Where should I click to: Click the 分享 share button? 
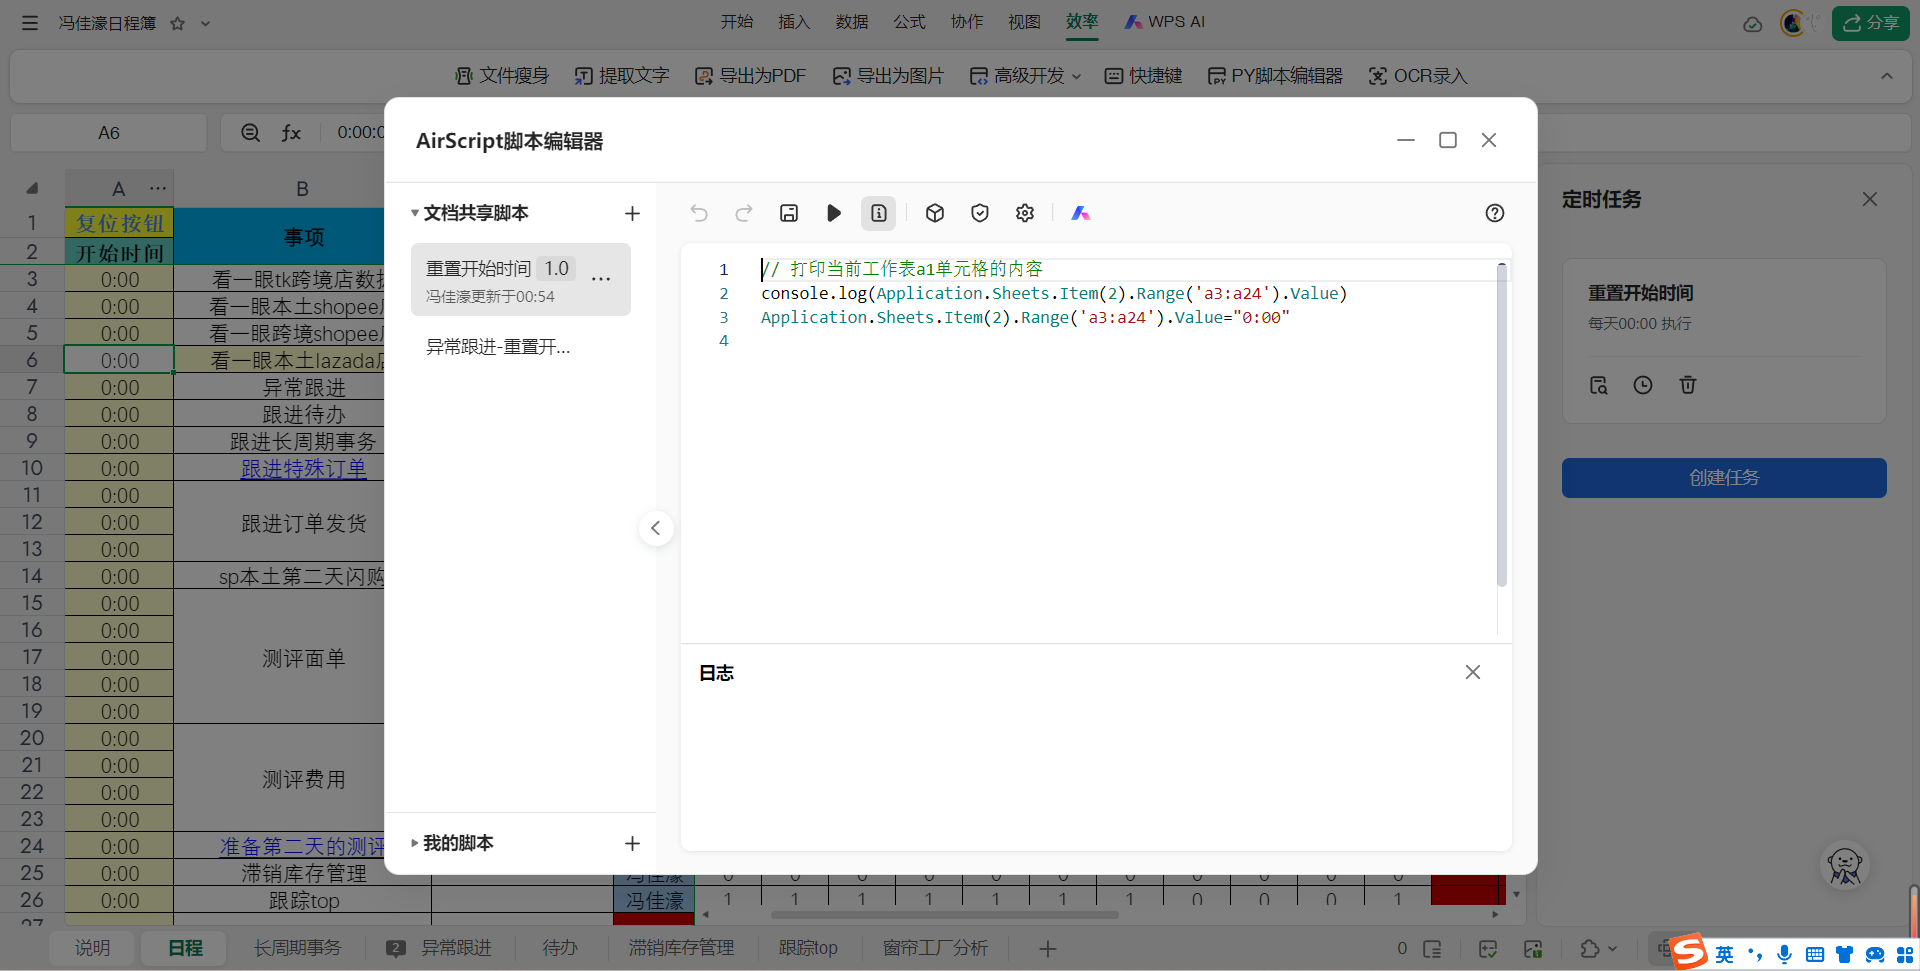pos(1871,23)
